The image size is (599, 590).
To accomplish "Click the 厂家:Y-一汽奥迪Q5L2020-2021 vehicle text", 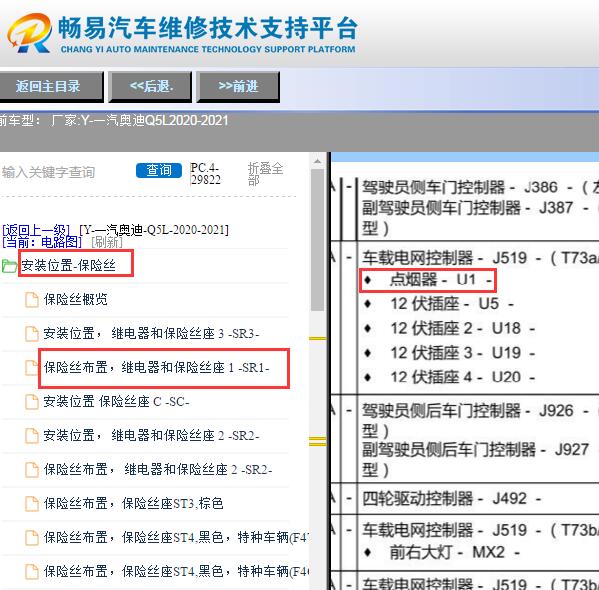I will pyautogui.click(x=139, y=121).
